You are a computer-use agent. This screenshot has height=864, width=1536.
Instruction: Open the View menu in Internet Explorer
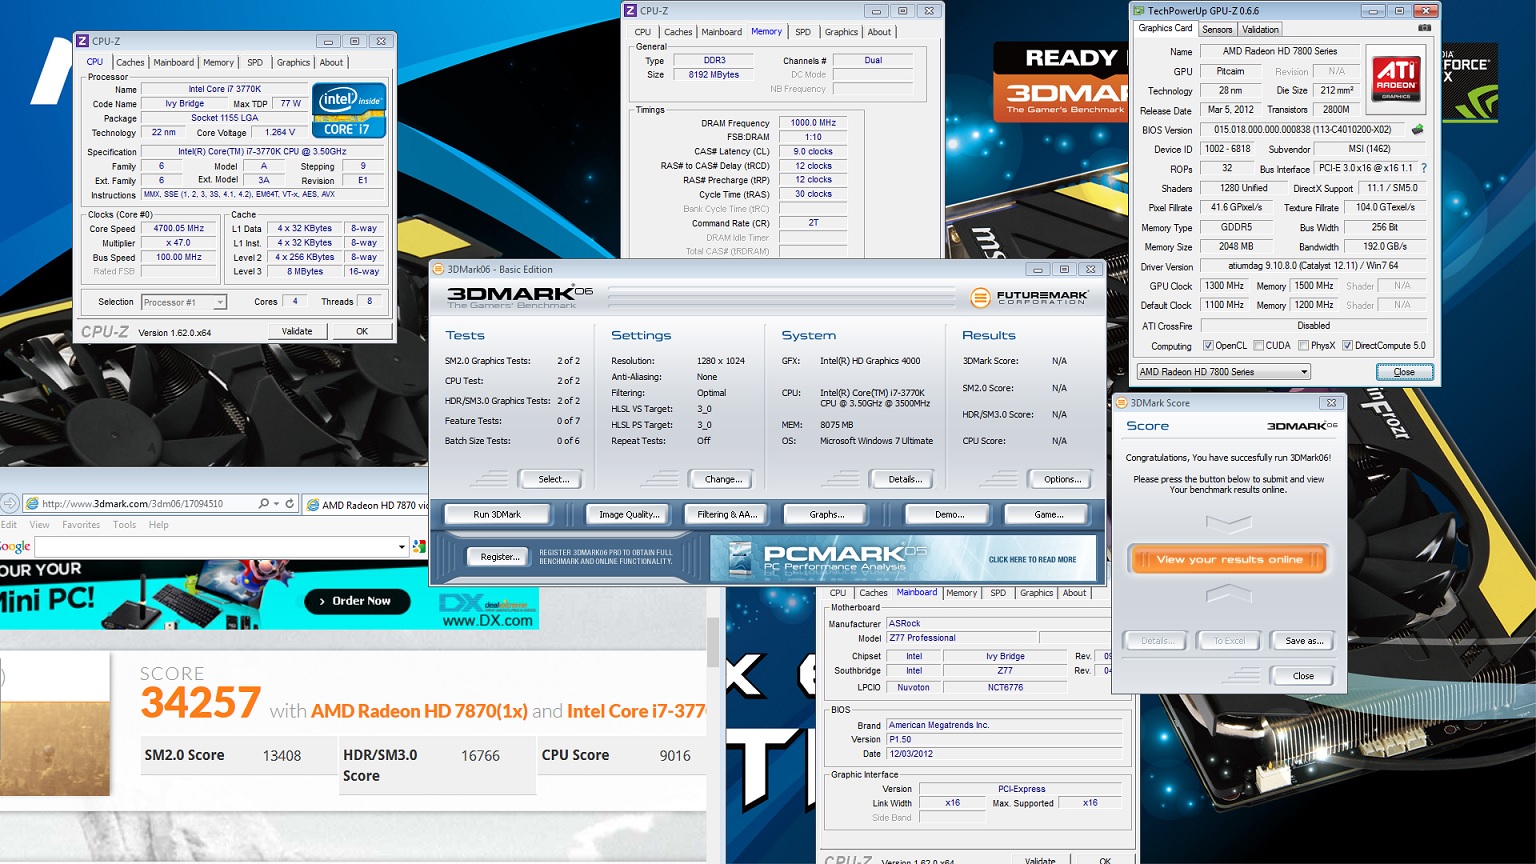40,525
